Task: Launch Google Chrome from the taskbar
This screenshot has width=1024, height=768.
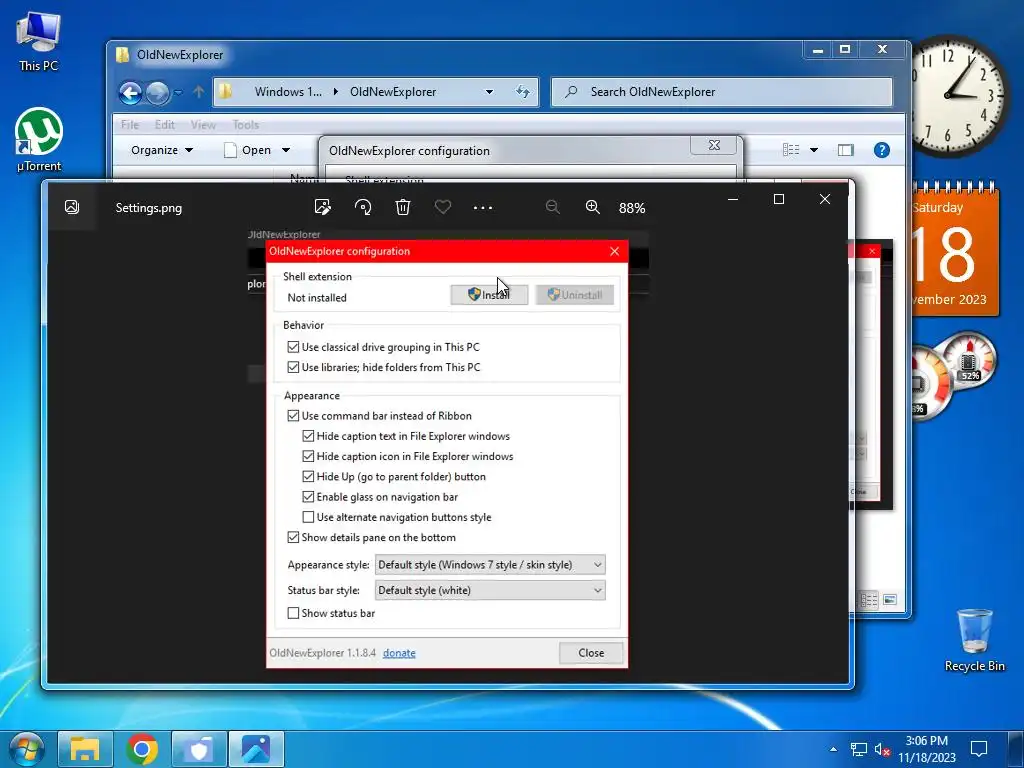Action: 142,749
